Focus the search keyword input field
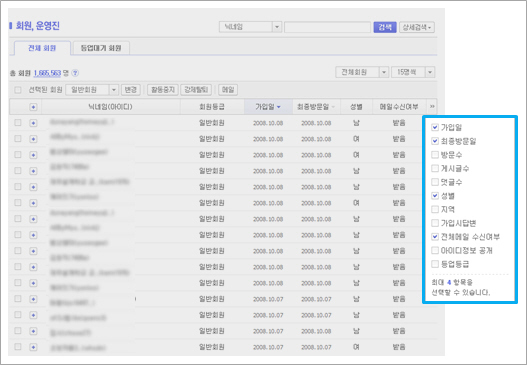Image resolution: width=527 pixels, height=365 pixels. (327, 27)
